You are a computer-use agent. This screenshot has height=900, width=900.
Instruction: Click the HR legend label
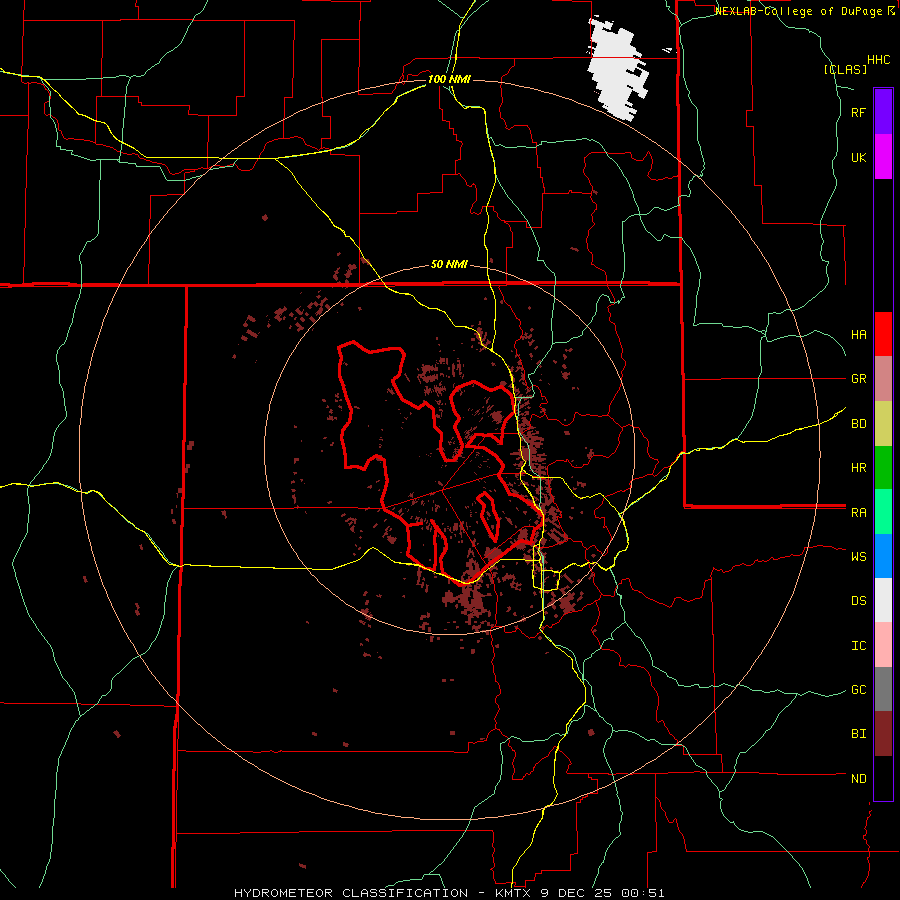[858, 468]
